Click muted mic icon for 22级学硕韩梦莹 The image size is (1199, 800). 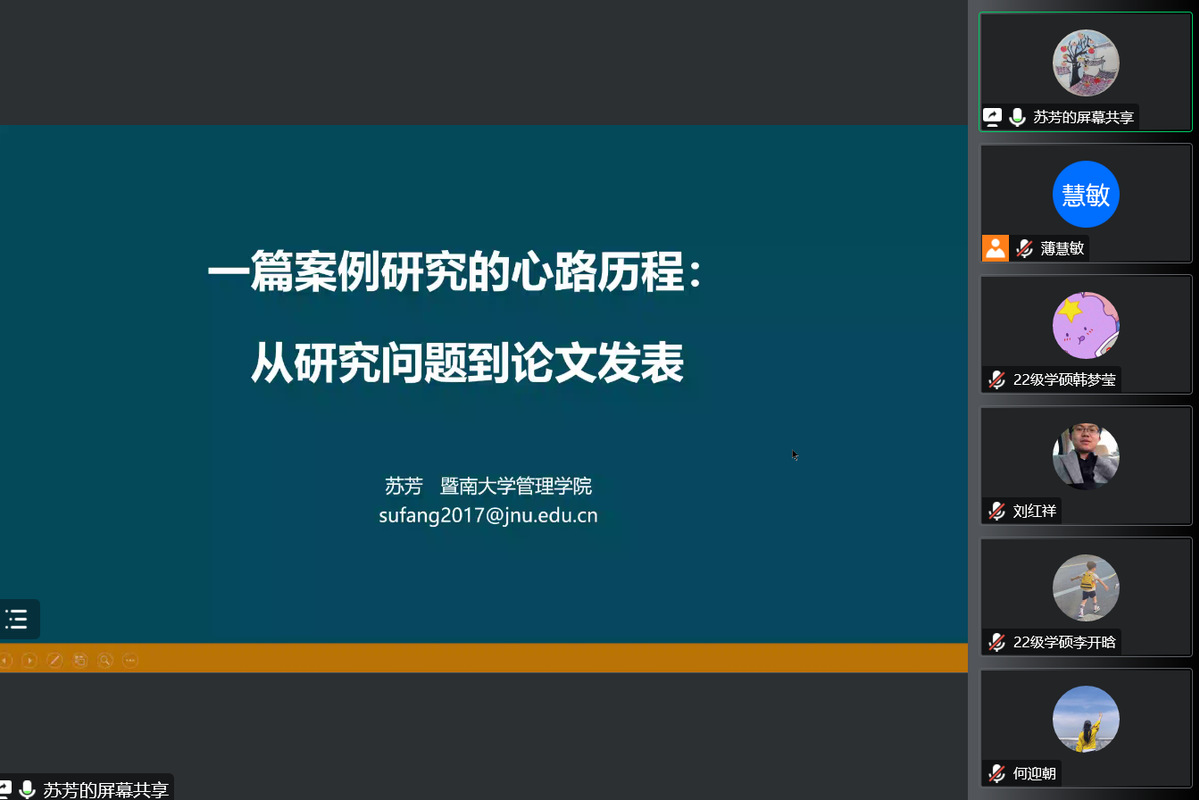coord(996,379)
